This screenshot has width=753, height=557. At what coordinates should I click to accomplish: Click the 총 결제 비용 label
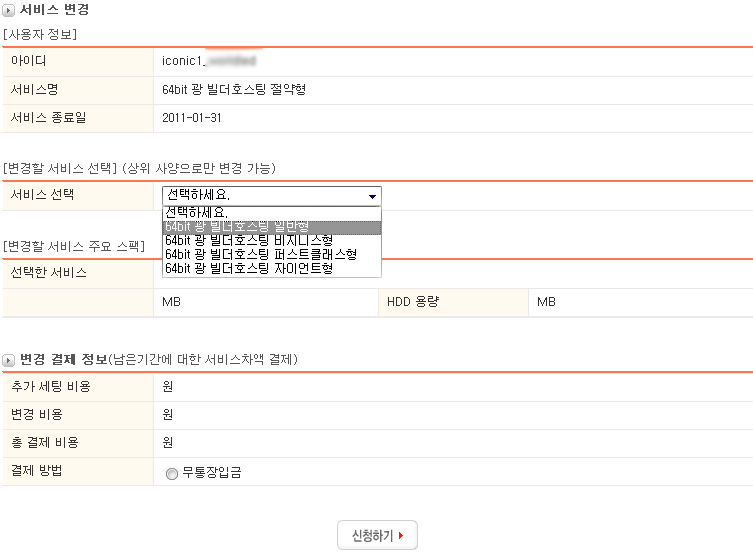pos(45,443)
